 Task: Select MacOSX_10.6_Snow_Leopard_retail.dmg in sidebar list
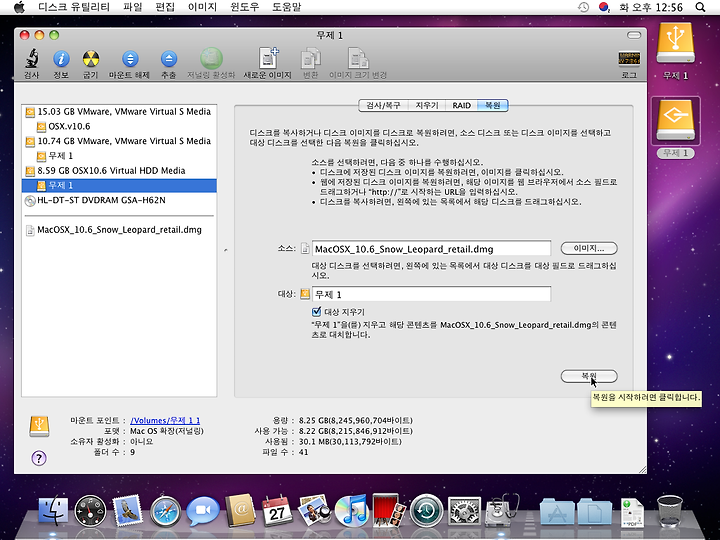[x=119, y=230]
